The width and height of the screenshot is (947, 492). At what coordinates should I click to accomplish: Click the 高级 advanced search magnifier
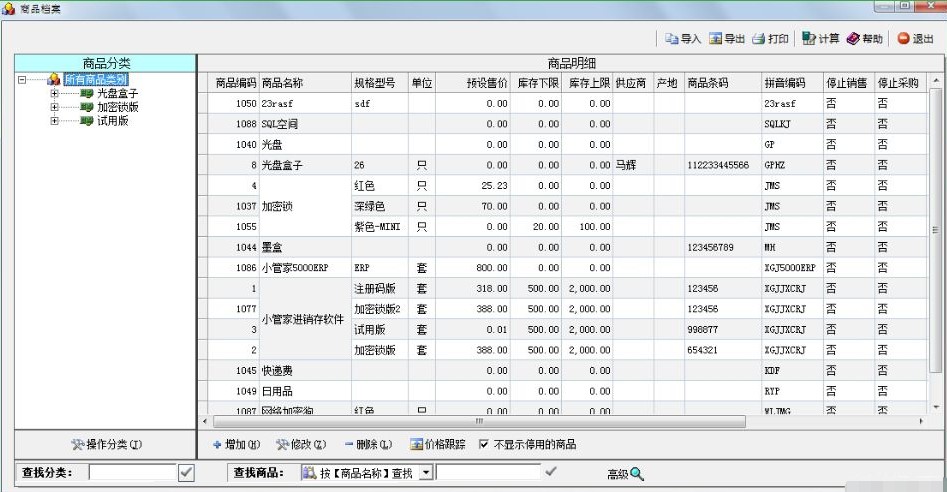[636, 473]
